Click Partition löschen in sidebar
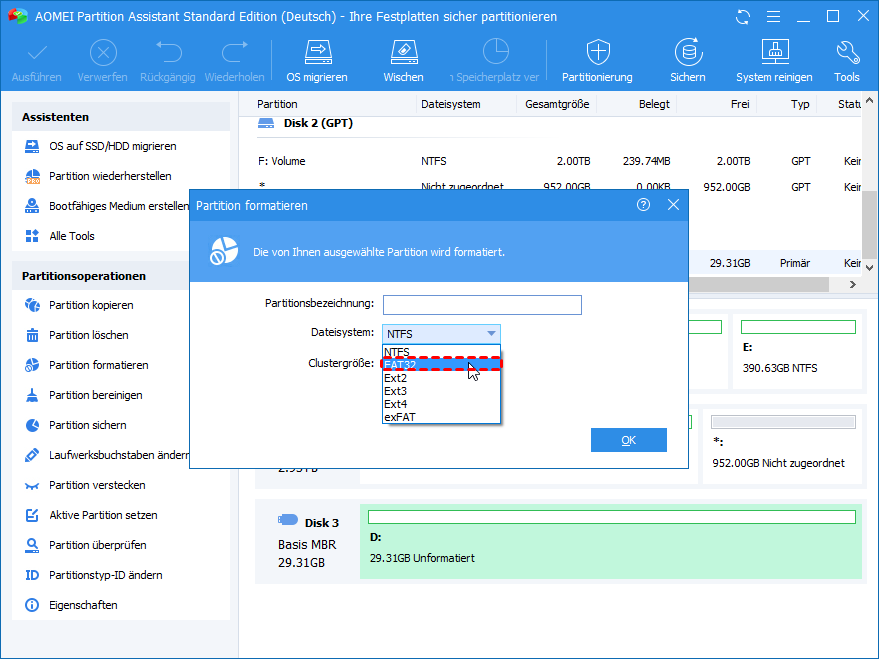This screenshot has width=879, height=659. tap(88, 335)
